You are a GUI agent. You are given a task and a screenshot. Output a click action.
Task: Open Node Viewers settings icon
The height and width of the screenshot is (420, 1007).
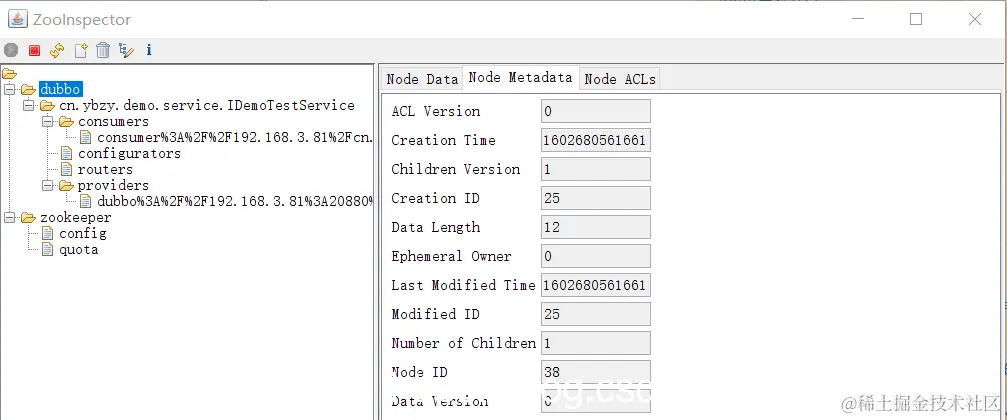tap(127, 49)
